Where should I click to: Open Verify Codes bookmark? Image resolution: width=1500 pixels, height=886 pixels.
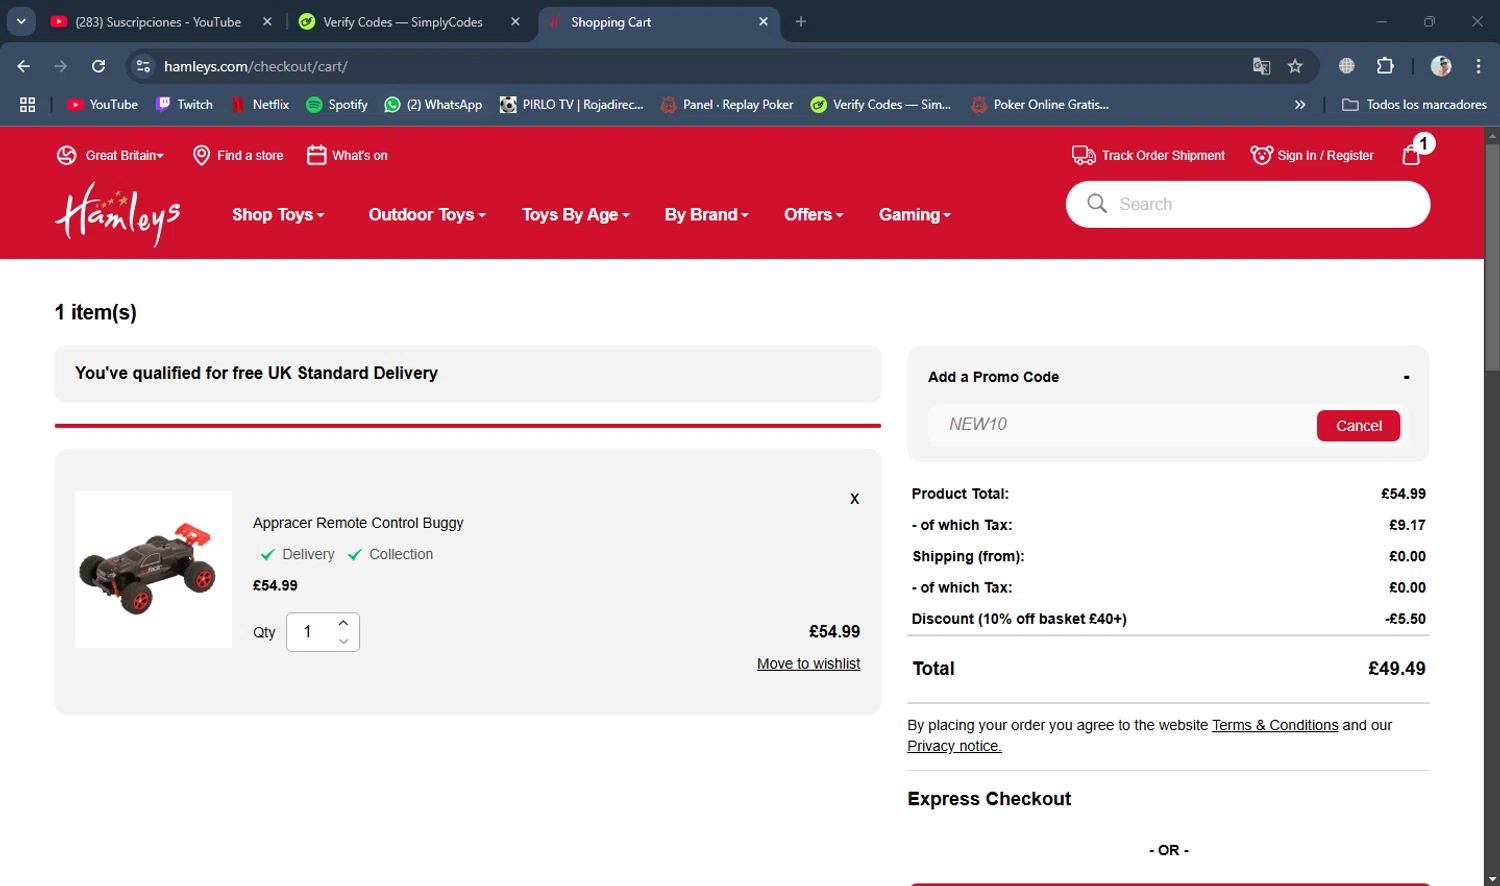click(880, 104)
